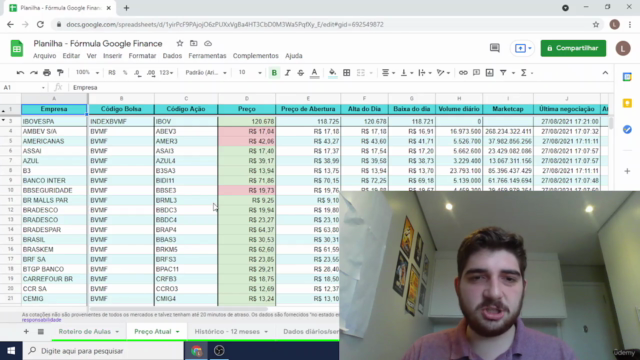Open the Dados menu
This screenshot has width=640, height=360.
click(x=172, y=56)
